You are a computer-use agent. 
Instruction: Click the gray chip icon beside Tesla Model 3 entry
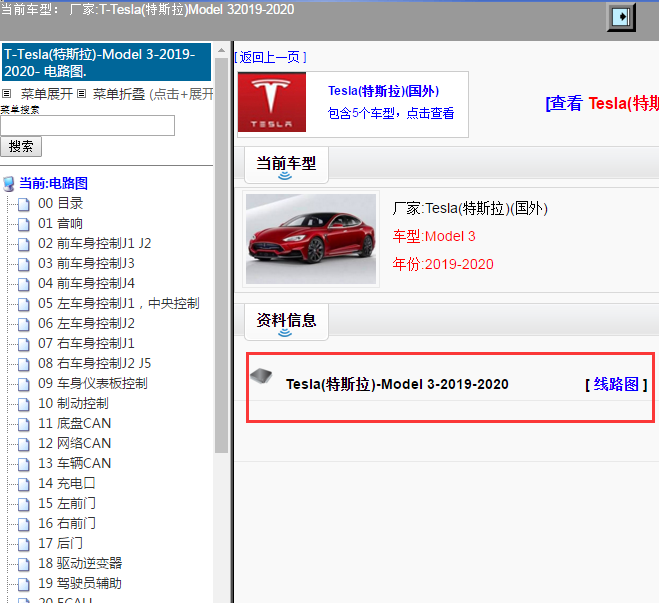261,376
